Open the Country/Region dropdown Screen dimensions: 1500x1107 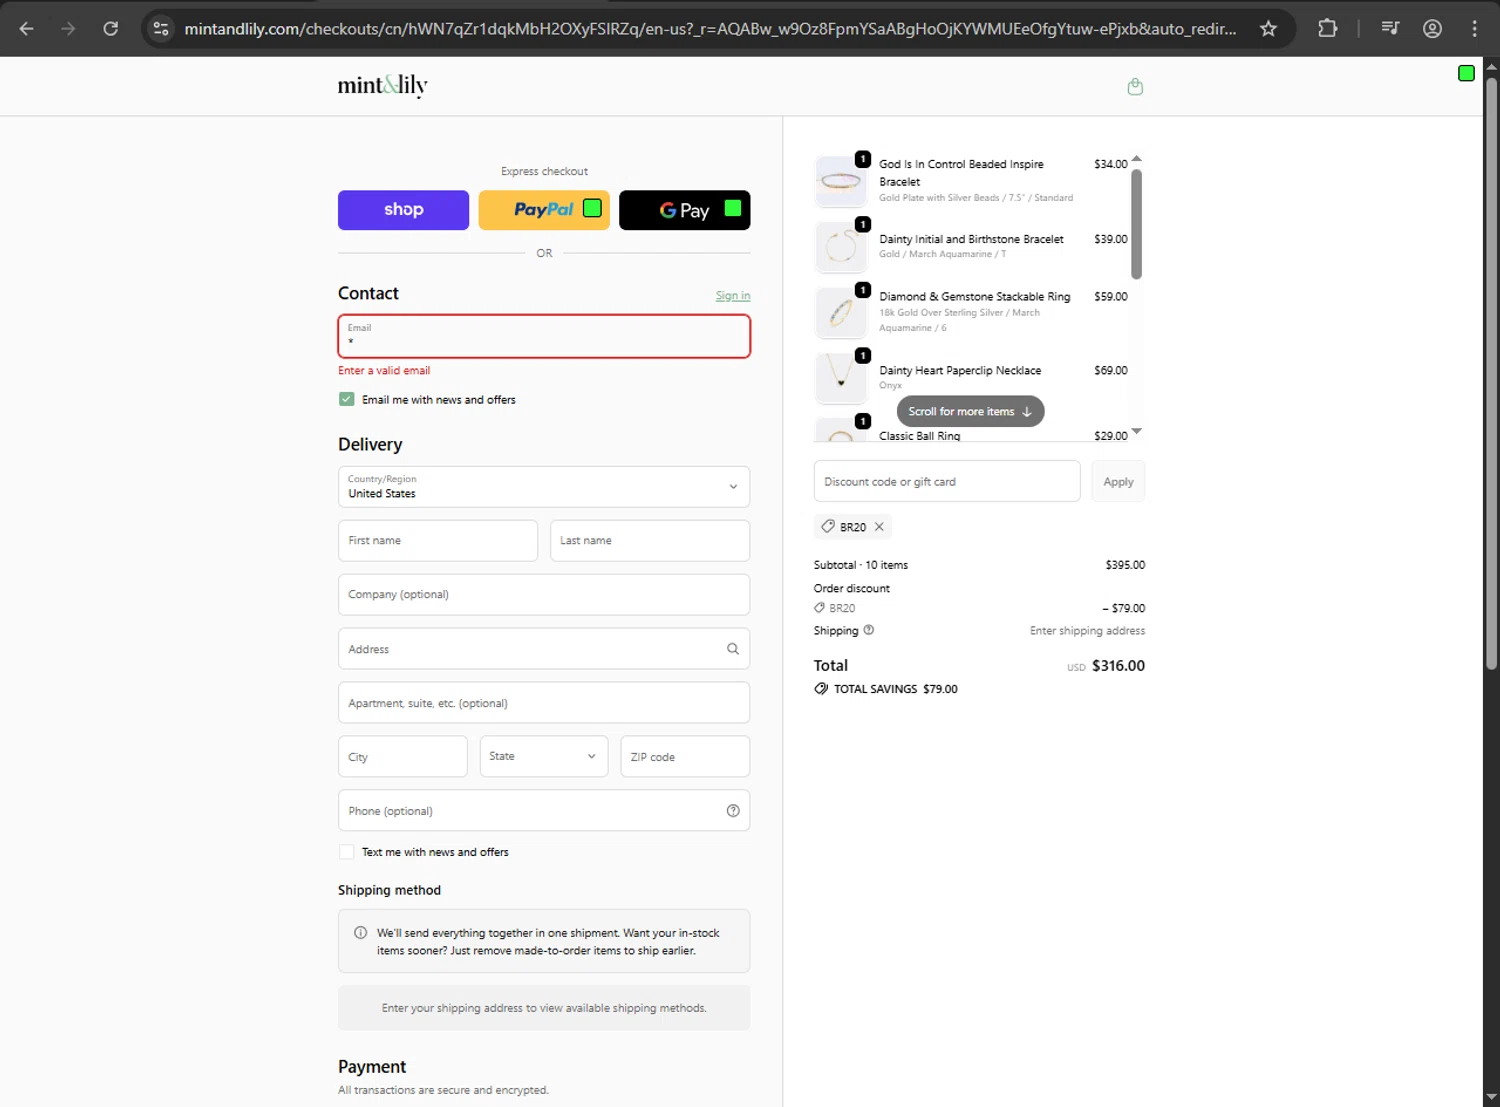point(543,487)
